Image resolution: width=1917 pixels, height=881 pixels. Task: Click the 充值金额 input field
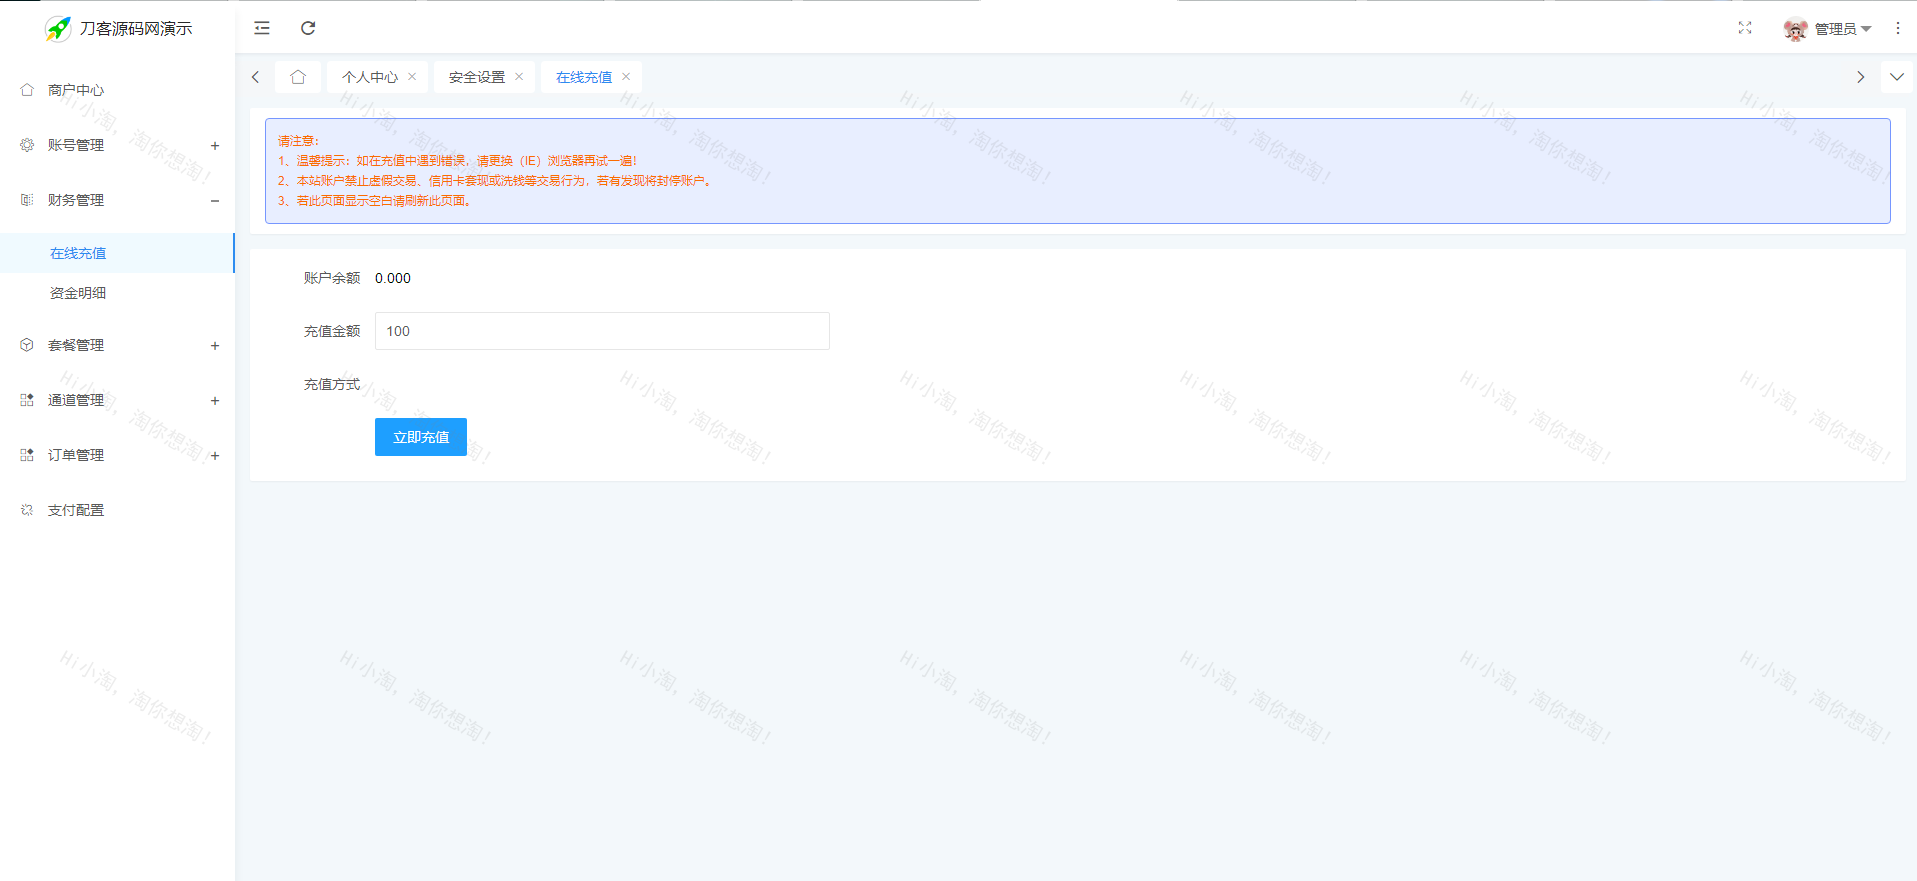(601, 331)
